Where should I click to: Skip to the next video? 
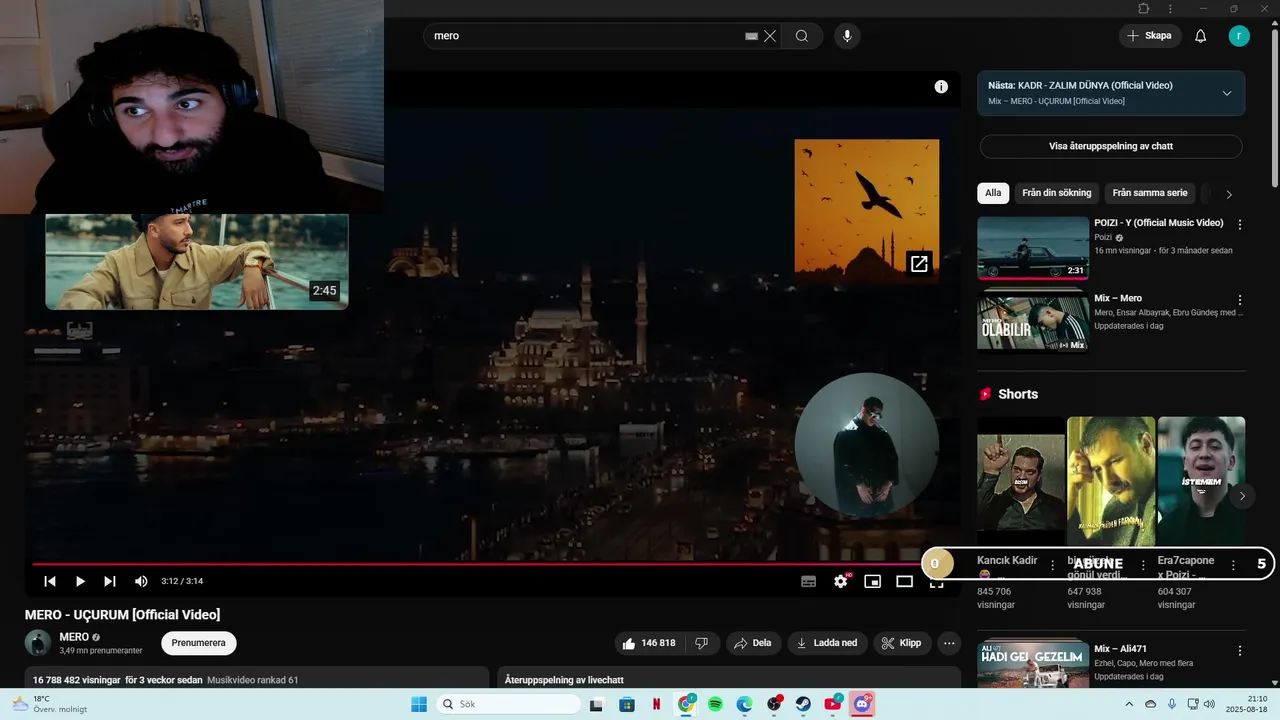pos(110,581)
